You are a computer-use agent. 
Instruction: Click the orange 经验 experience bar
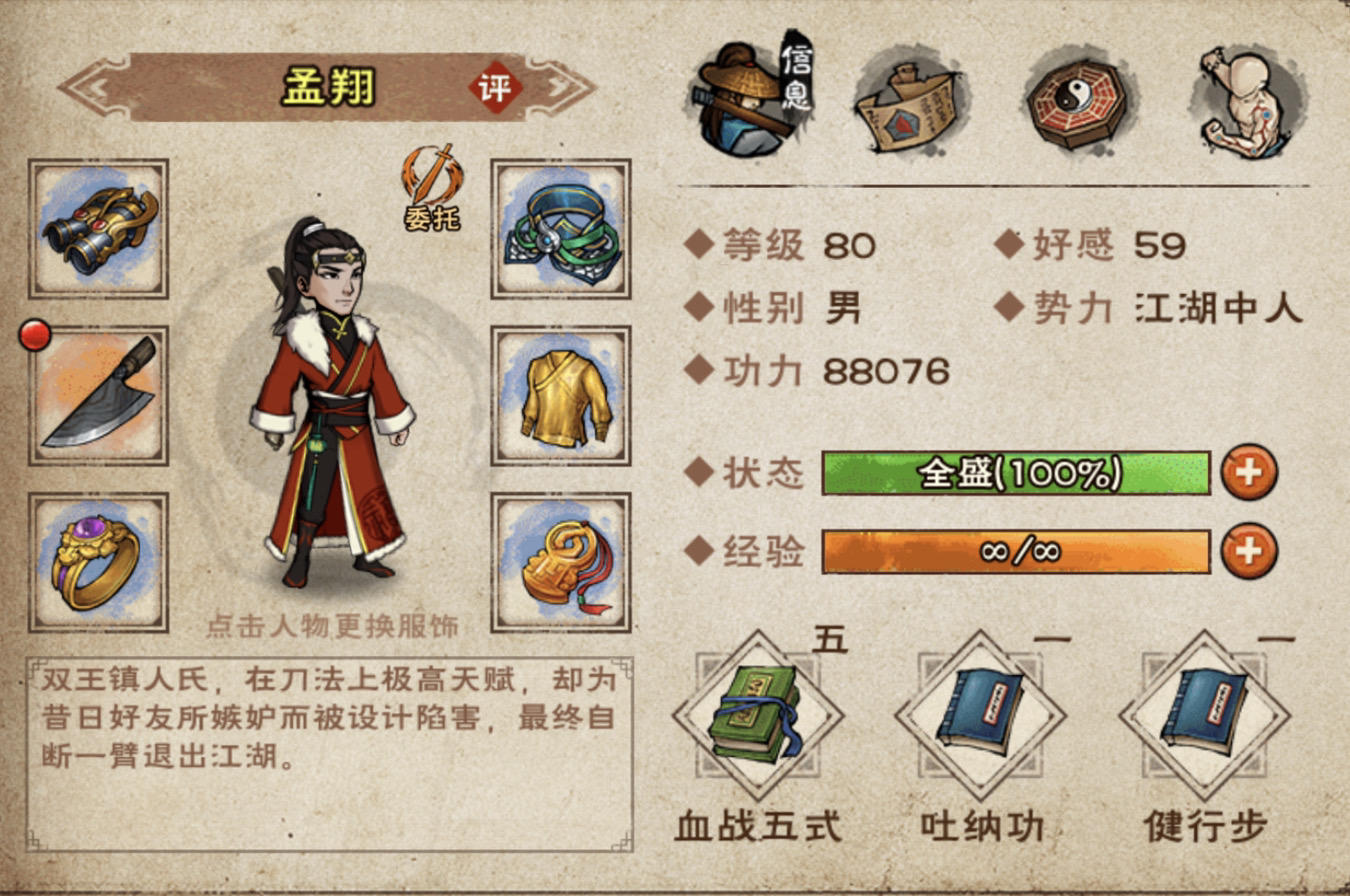point(1016,552)
